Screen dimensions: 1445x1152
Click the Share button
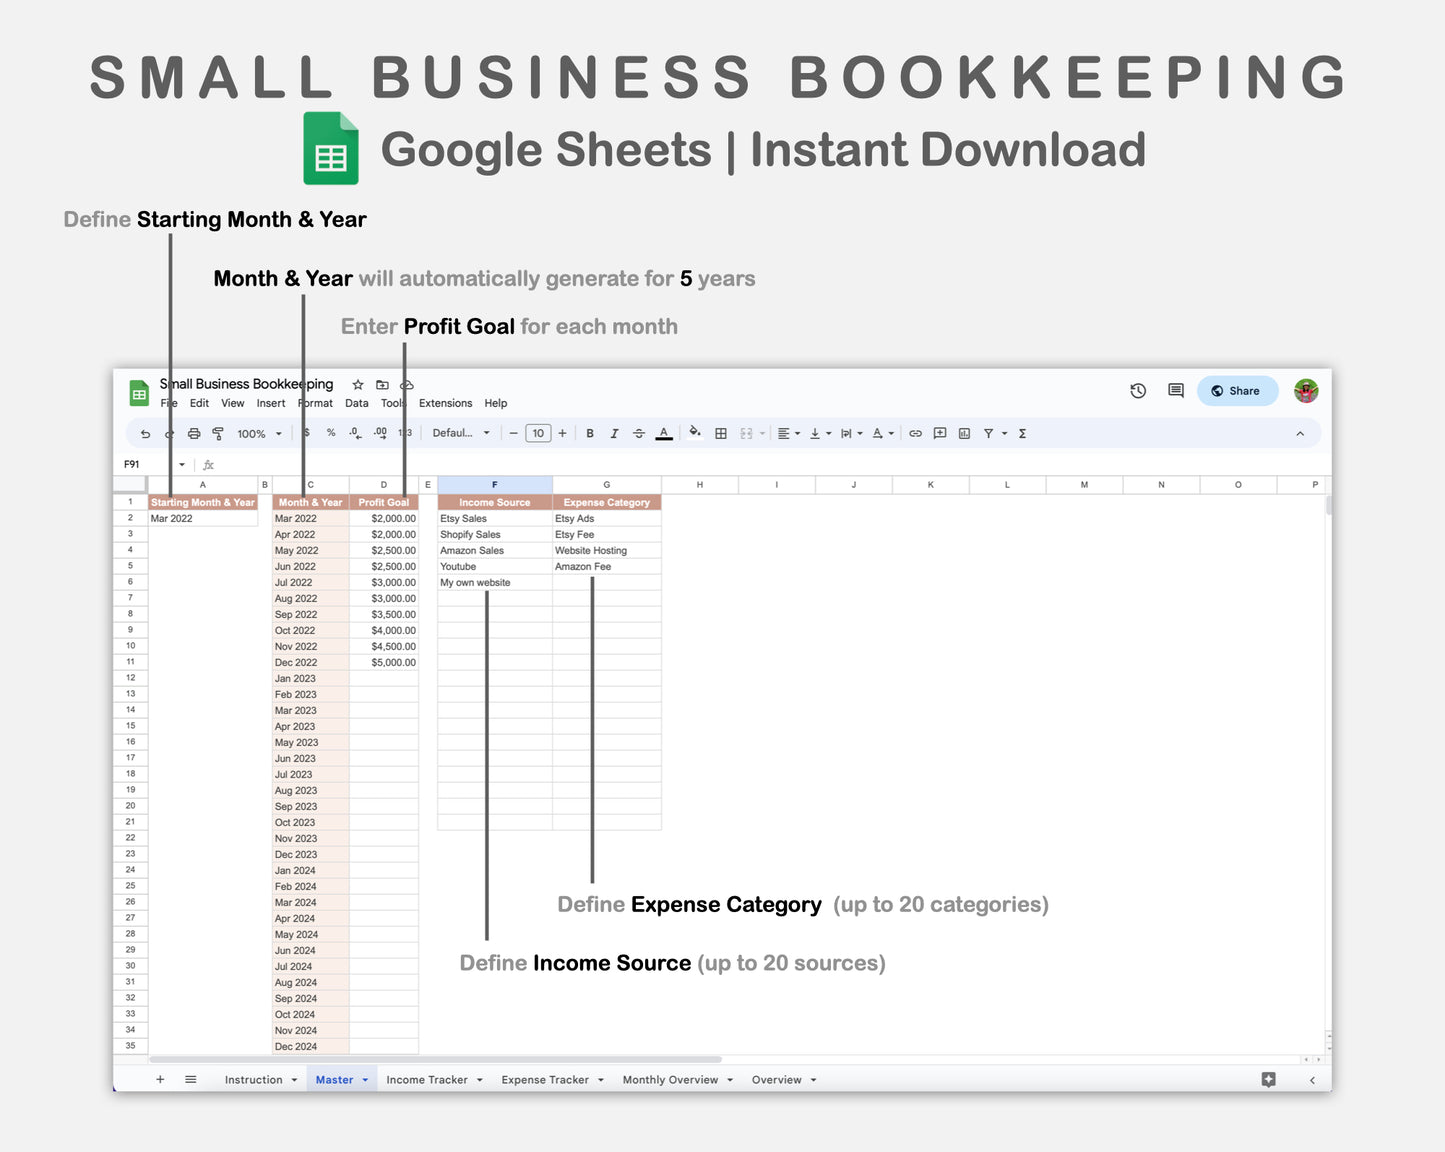(x=1237, y=390)
